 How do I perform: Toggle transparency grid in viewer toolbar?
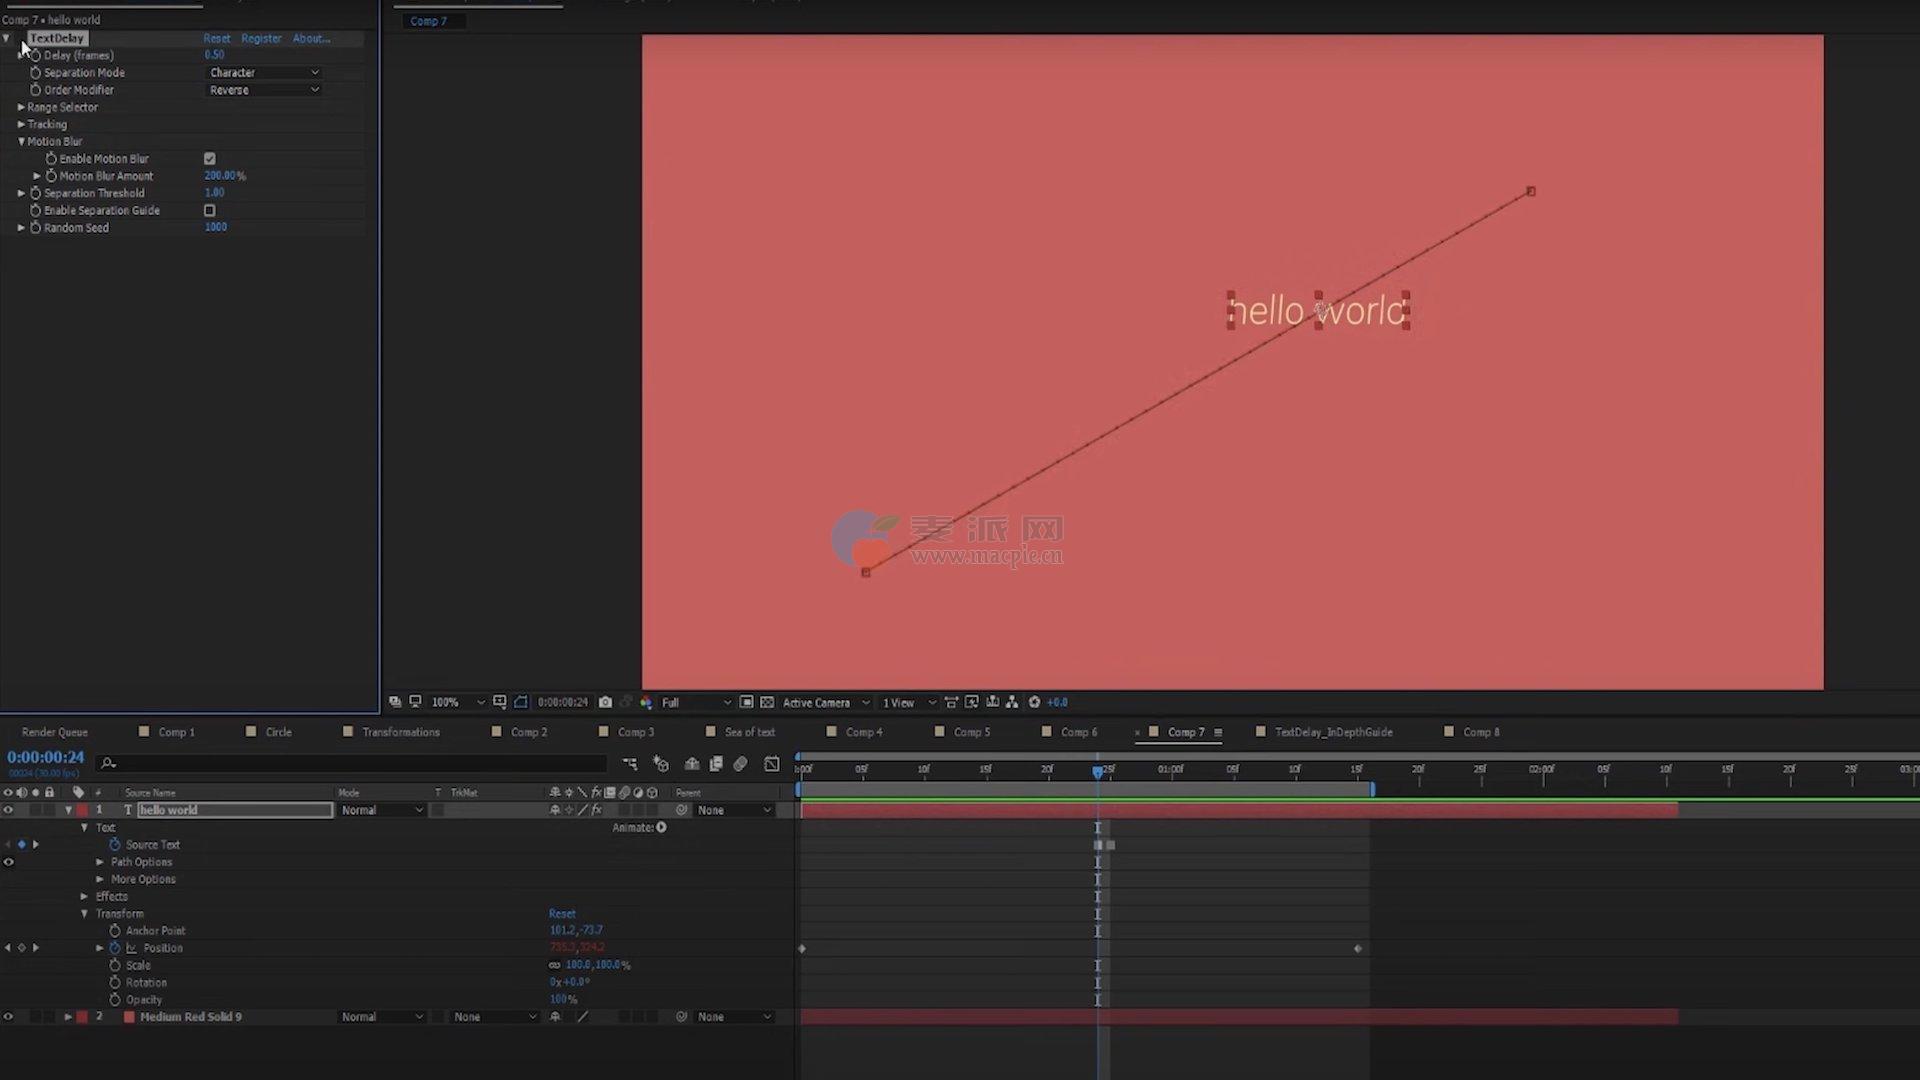tap(767, 702)
